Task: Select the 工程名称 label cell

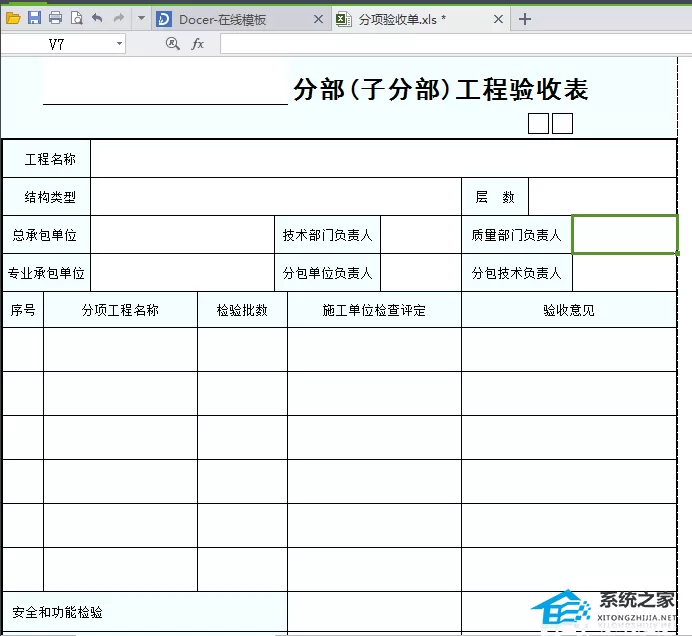Action: pos(46,159)
